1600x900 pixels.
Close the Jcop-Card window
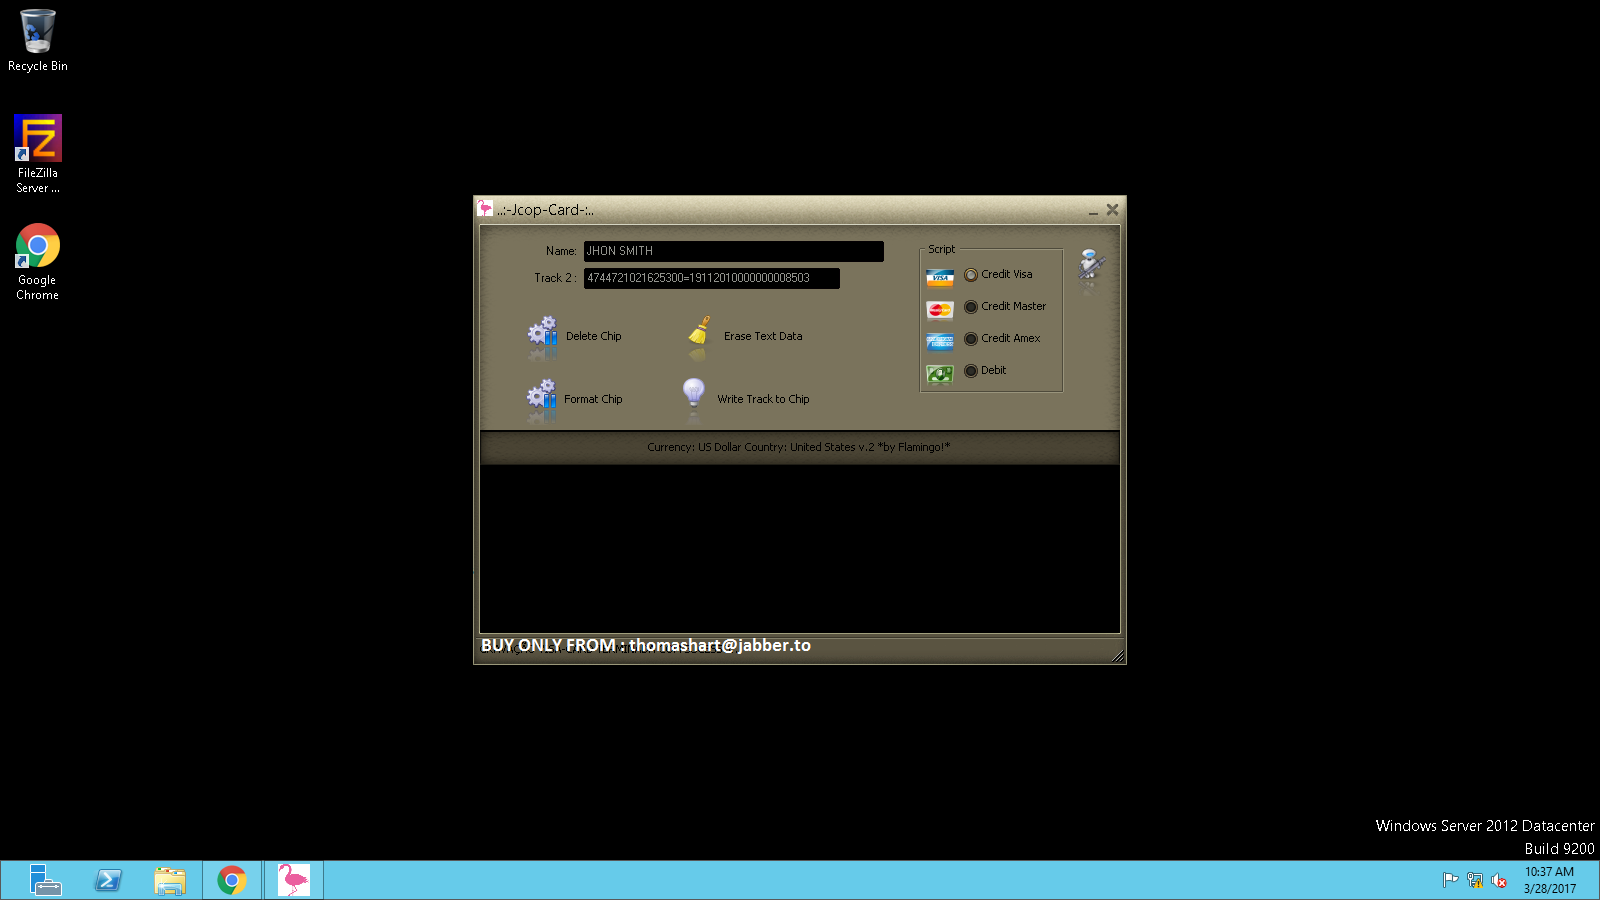pos(1112,210)
